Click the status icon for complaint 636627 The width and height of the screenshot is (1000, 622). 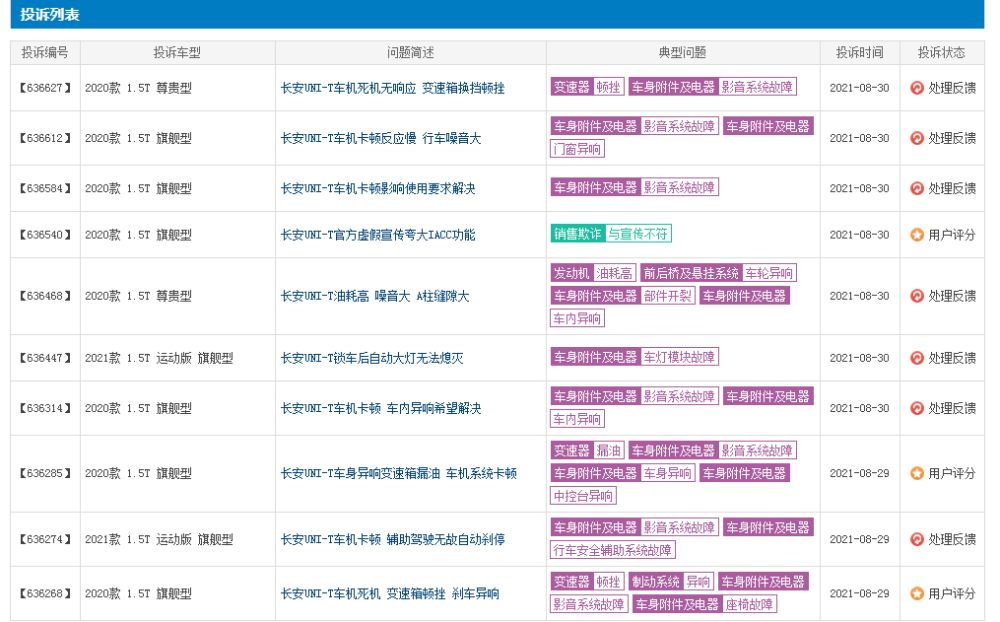pyautogui.click(x=916, y=88)
